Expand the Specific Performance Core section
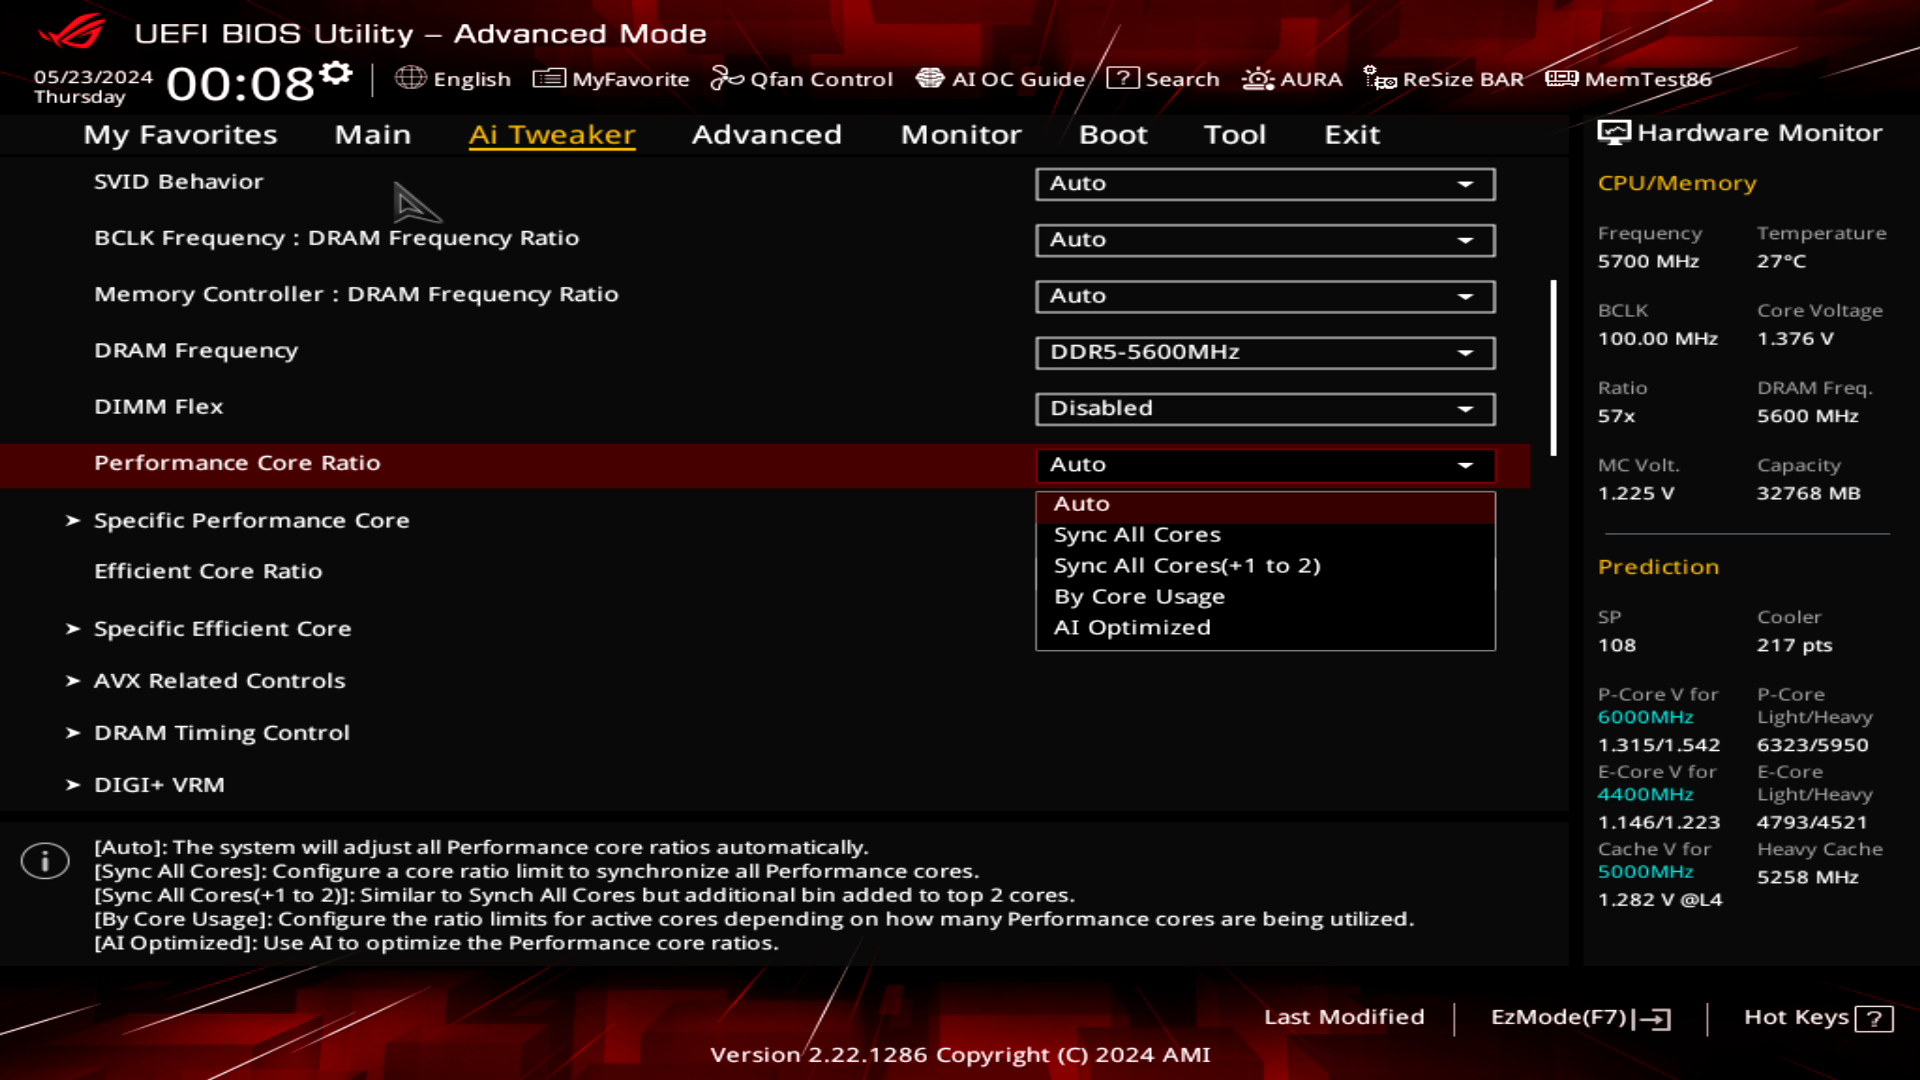This screenshot has width=1920, height=1080. point(252,518)
